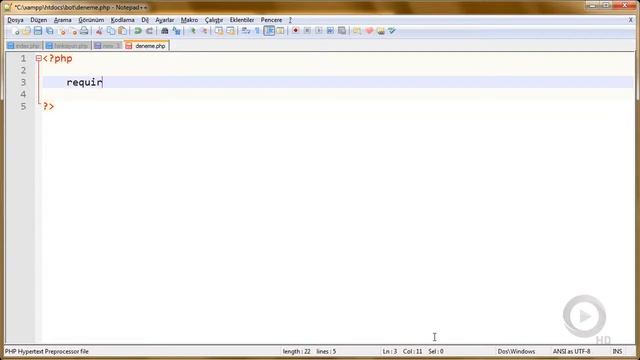Open the Çalıştır menu

coord(214,20)
